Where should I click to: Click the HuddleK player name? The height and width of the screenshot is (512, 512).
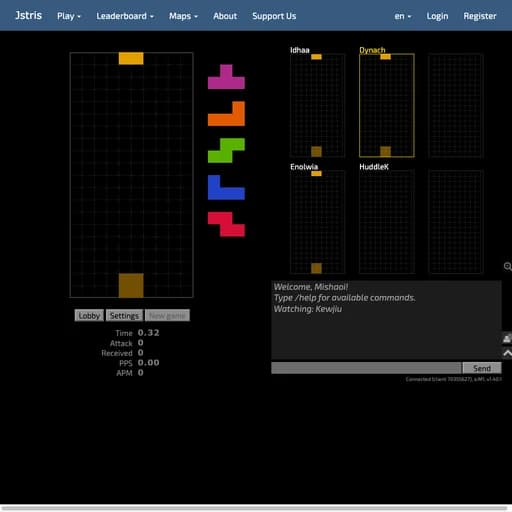(374, 167)
